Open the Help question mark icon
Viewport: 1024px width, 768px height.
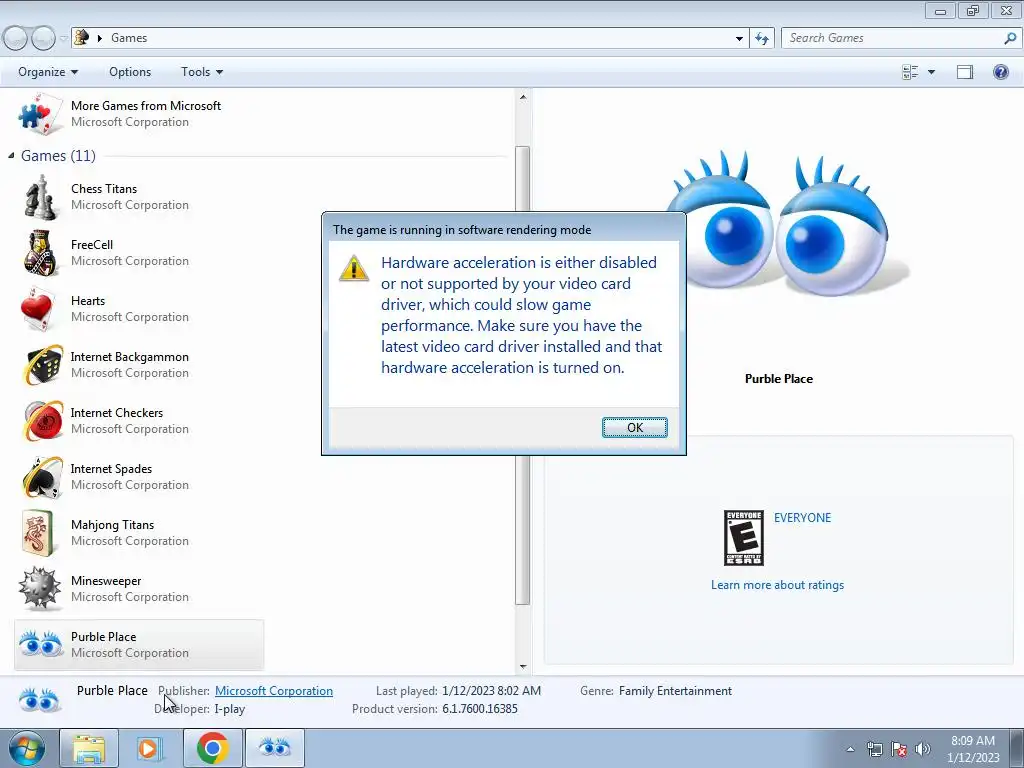(x=1000, y=72)
